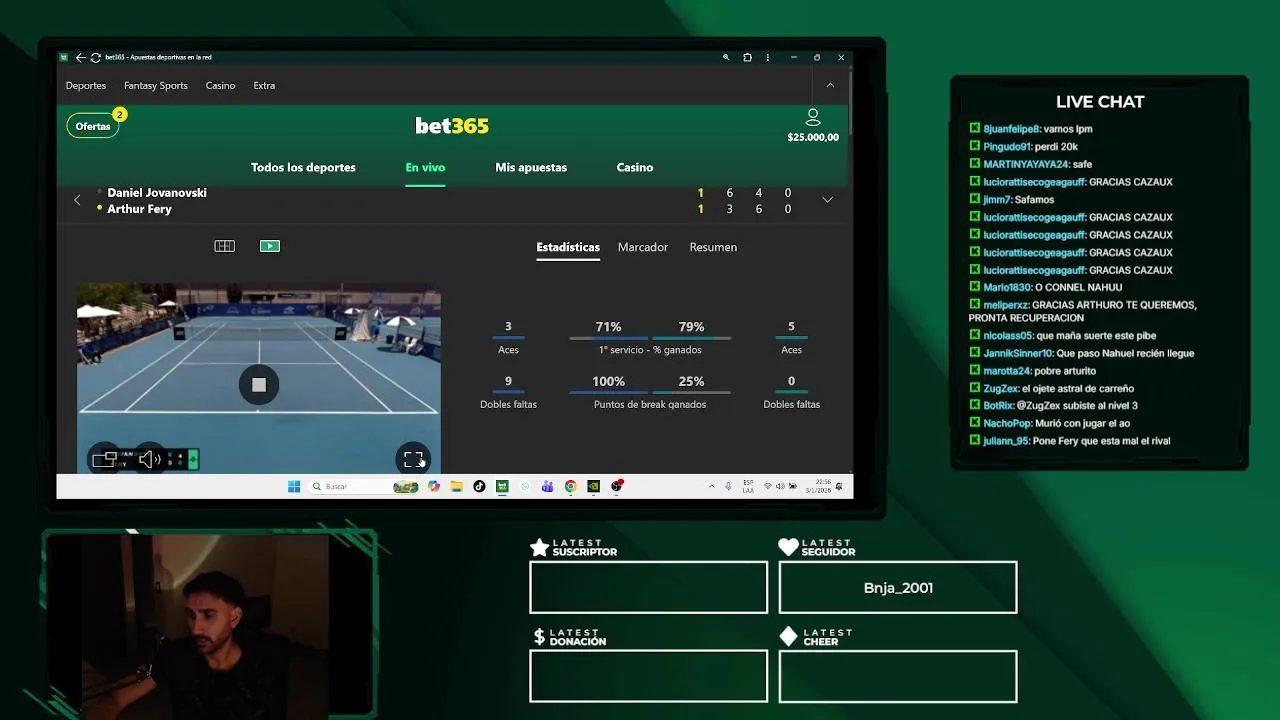
Task: Click the tennis match video thumbnail
Action: pos(259,378)
